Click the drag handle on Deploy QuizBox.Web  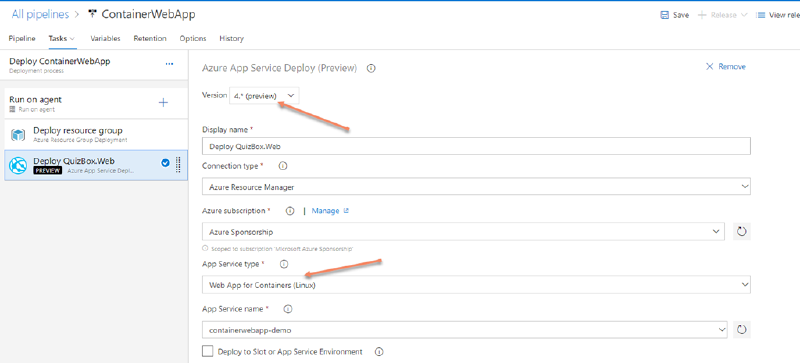click(x=178, y=164)
